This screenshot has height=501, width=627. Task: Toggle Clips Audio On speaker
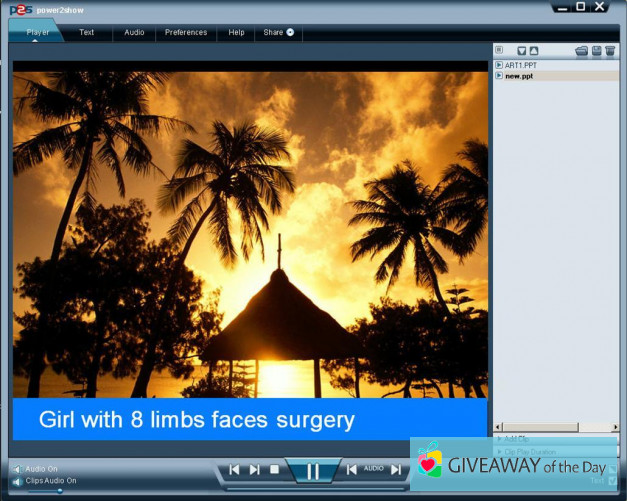[x=17, y=481]
